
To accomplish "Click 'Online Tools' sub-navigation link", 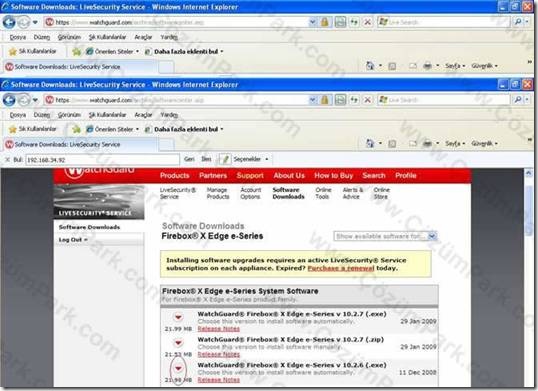I will [323, 193].
